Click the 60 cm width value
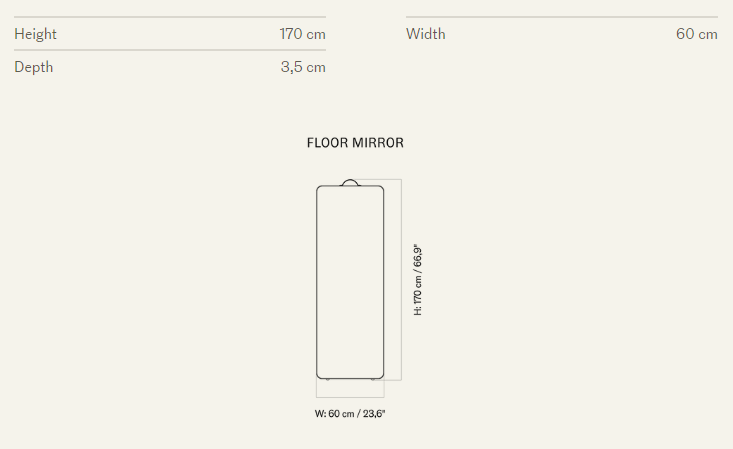Screen dimensions: 733x449 (x=697, y=34)
